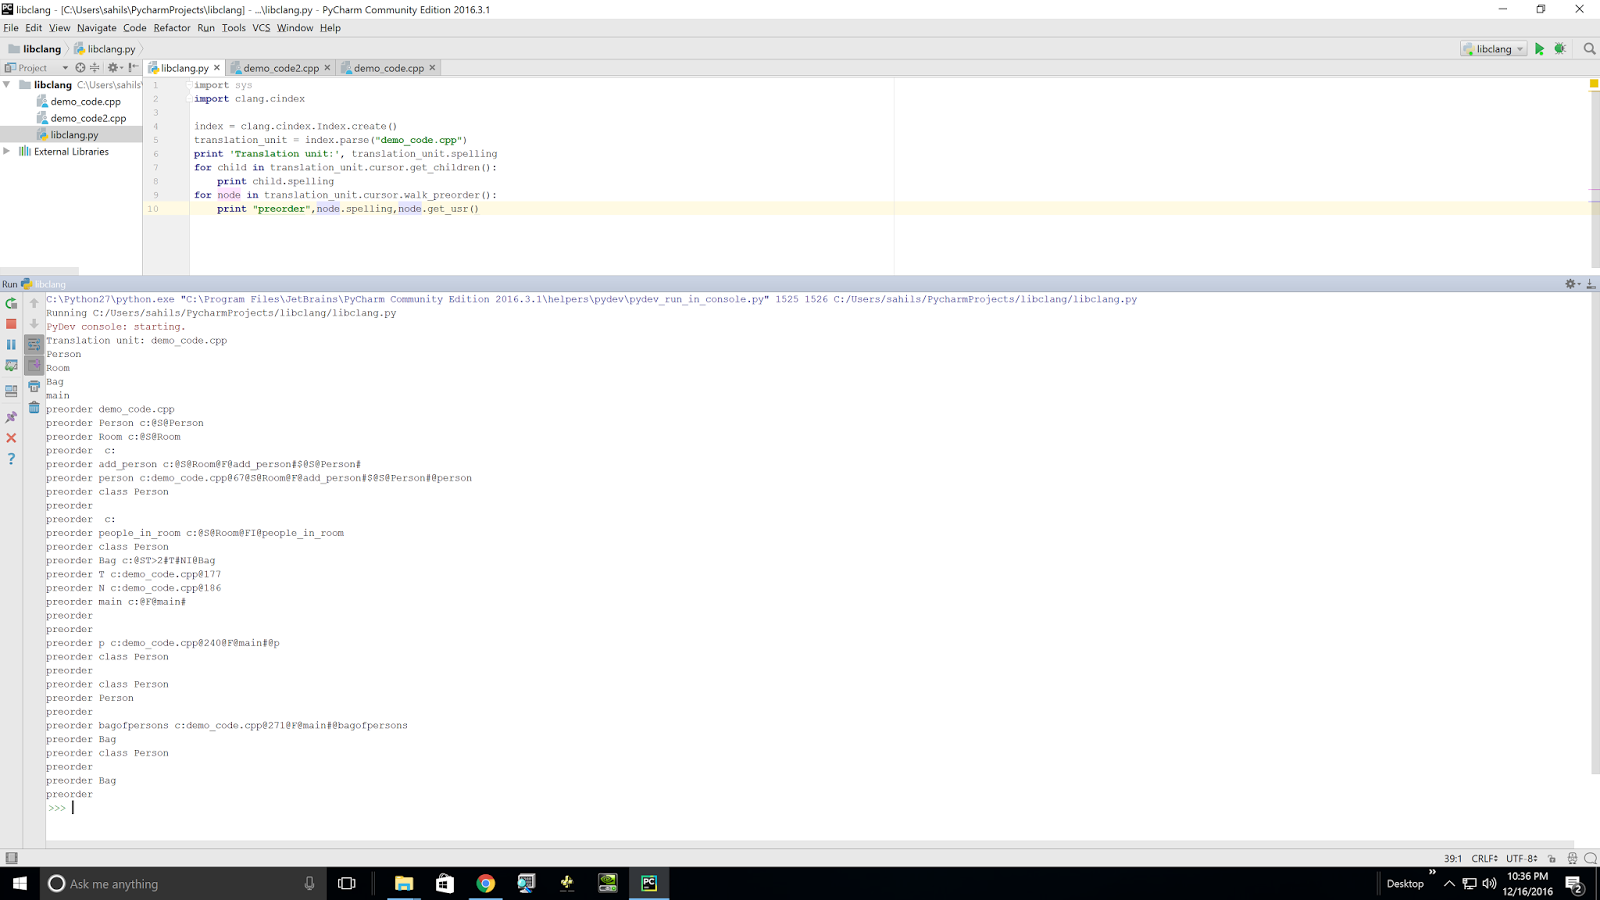
Task: Open the Project view dropdown
Action: tap(37, 68)
